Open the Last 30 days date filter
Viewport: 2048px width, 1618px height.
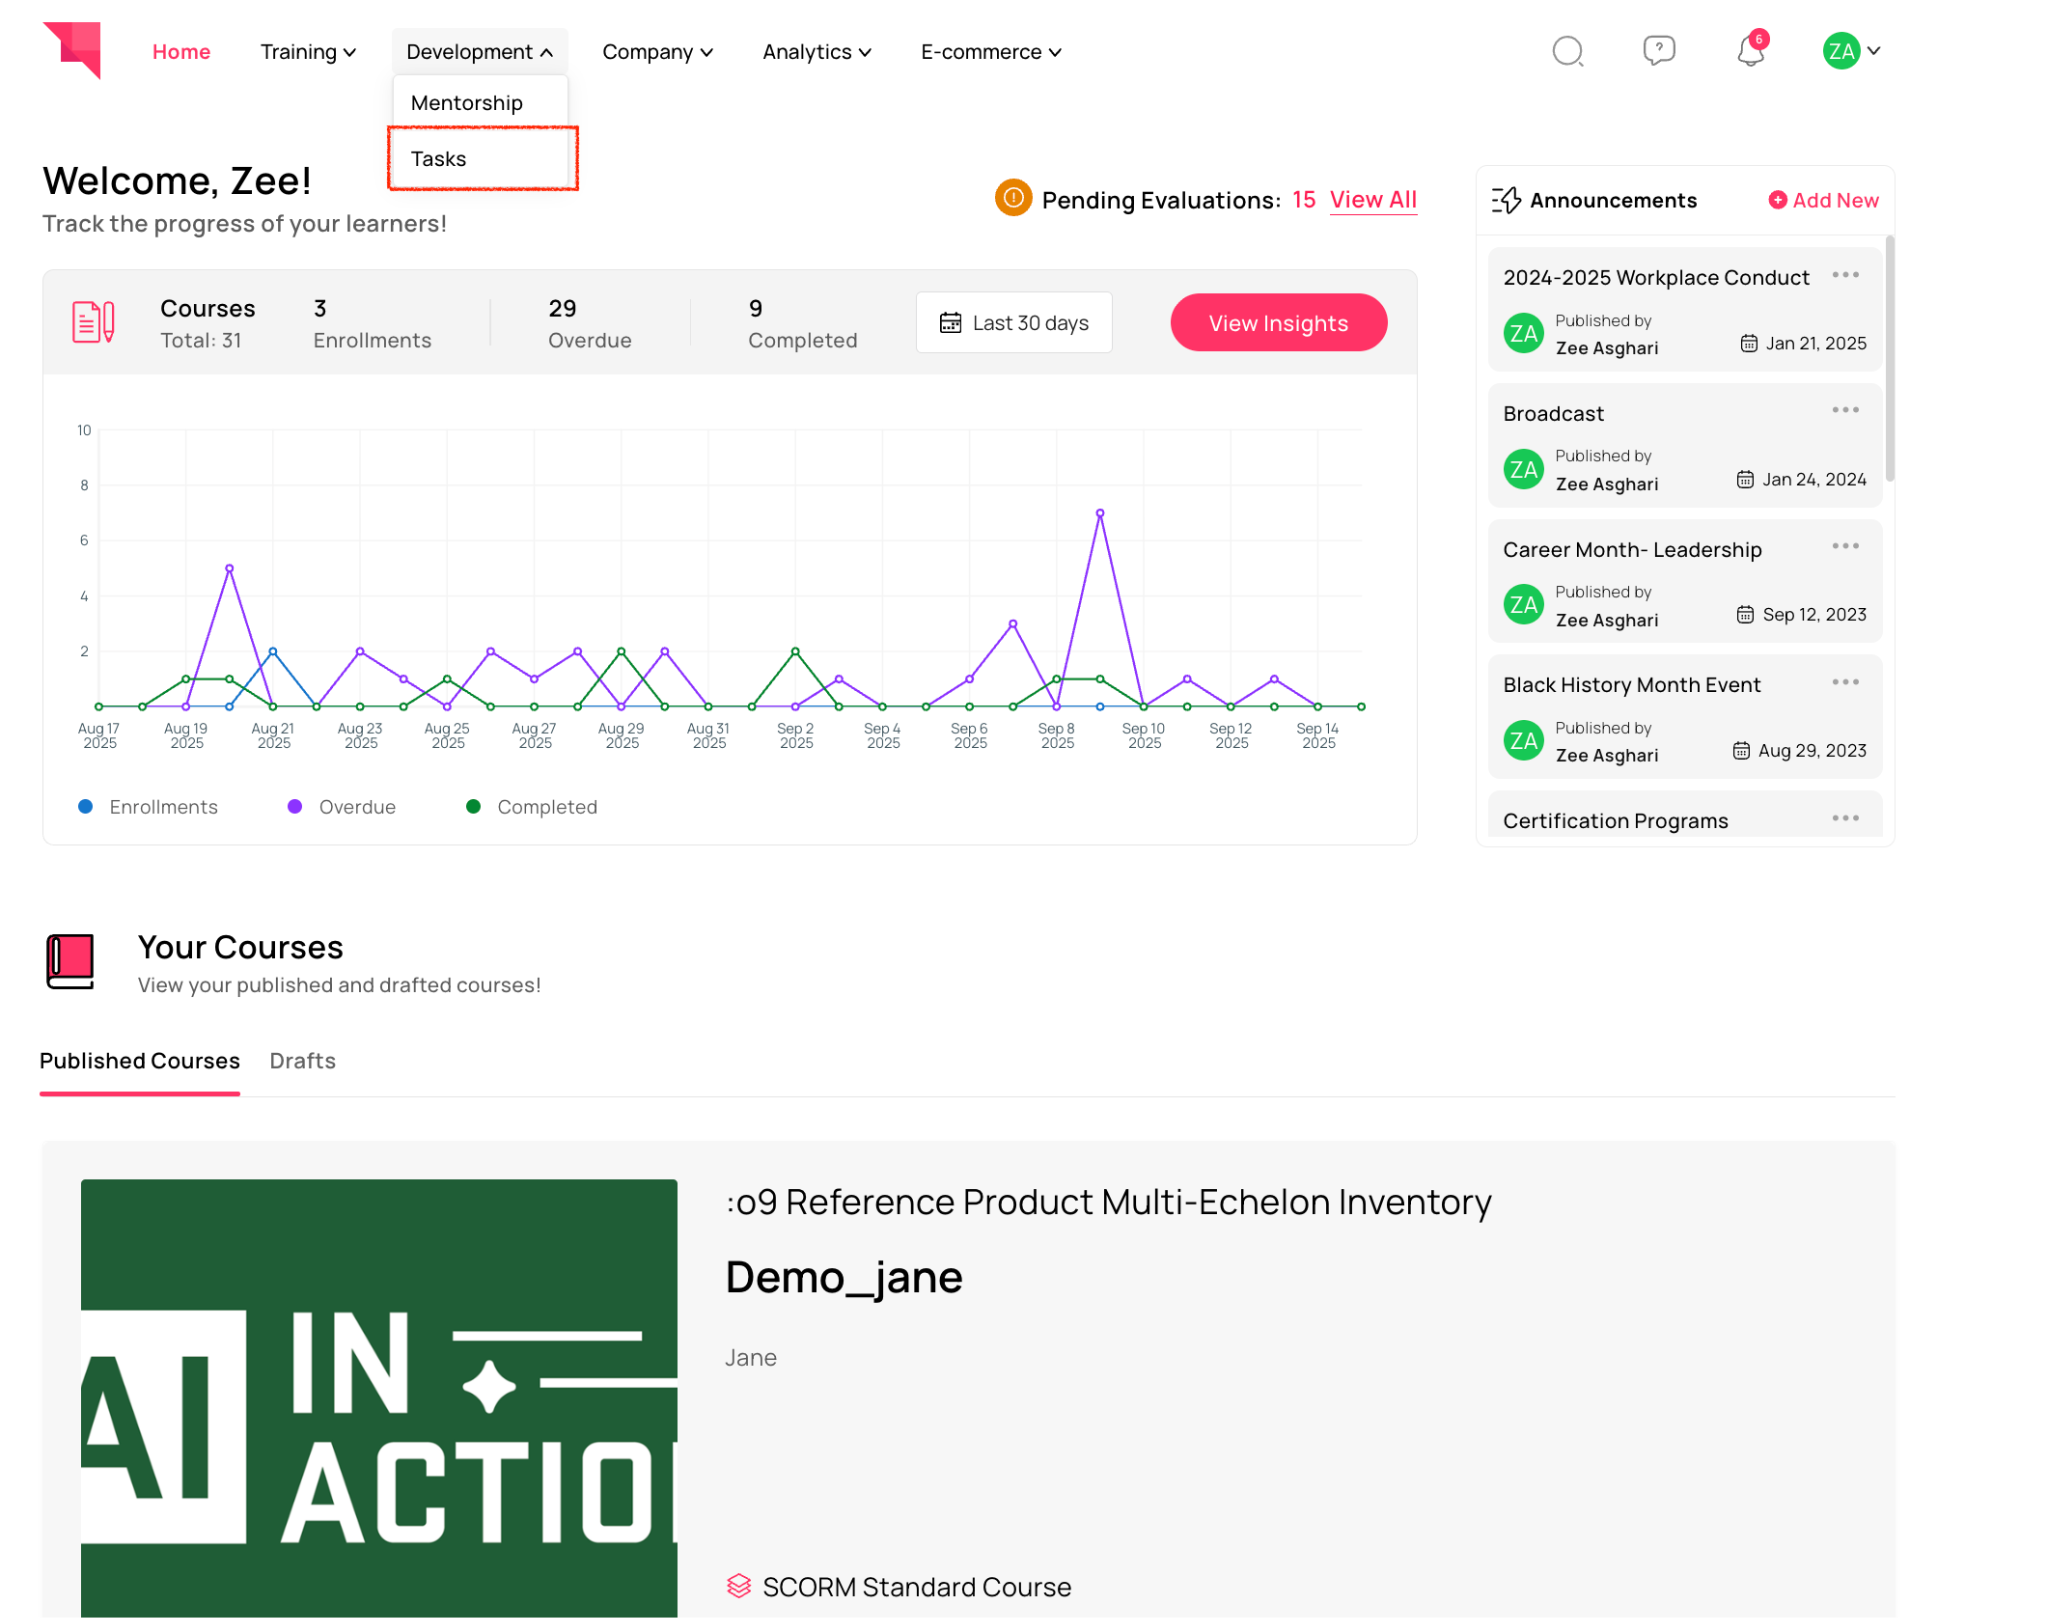[1013, 323]
